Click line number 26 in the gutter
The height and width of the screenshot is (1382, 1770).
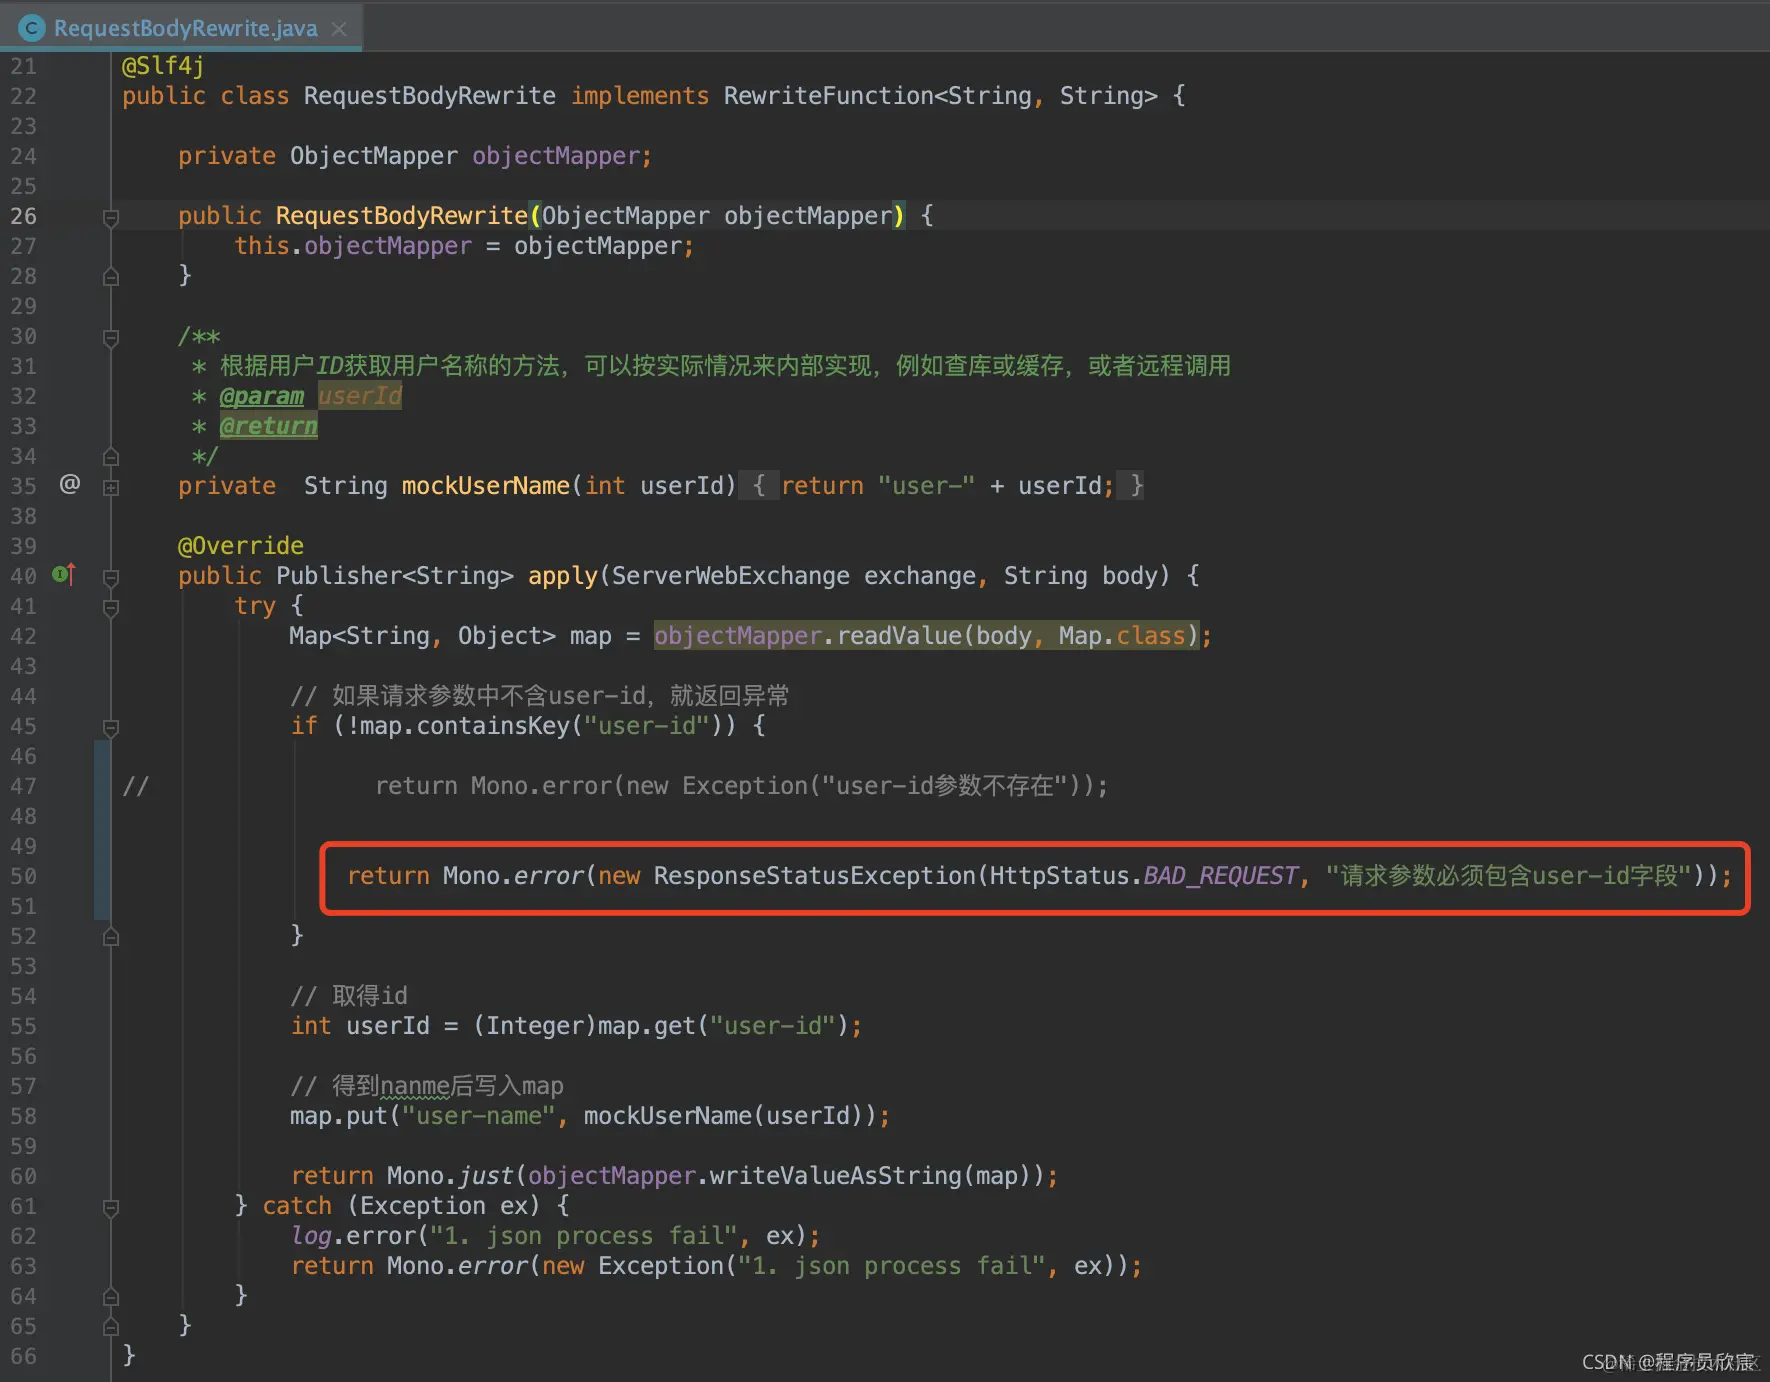coord(23,216)
